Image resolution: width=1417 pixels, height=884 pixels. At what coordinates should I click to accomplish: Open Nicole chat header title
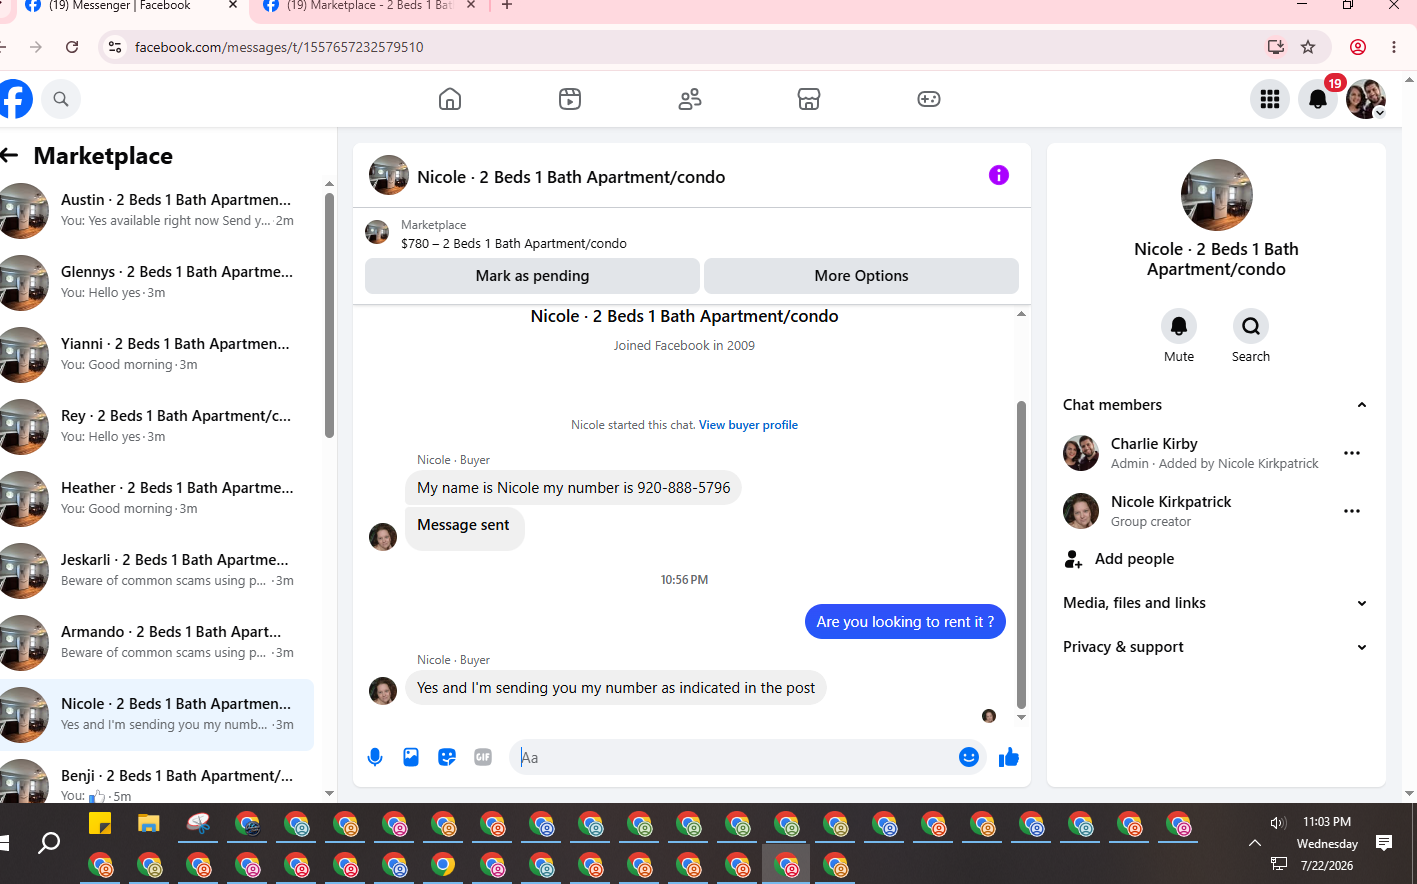(x=571, y=177)
